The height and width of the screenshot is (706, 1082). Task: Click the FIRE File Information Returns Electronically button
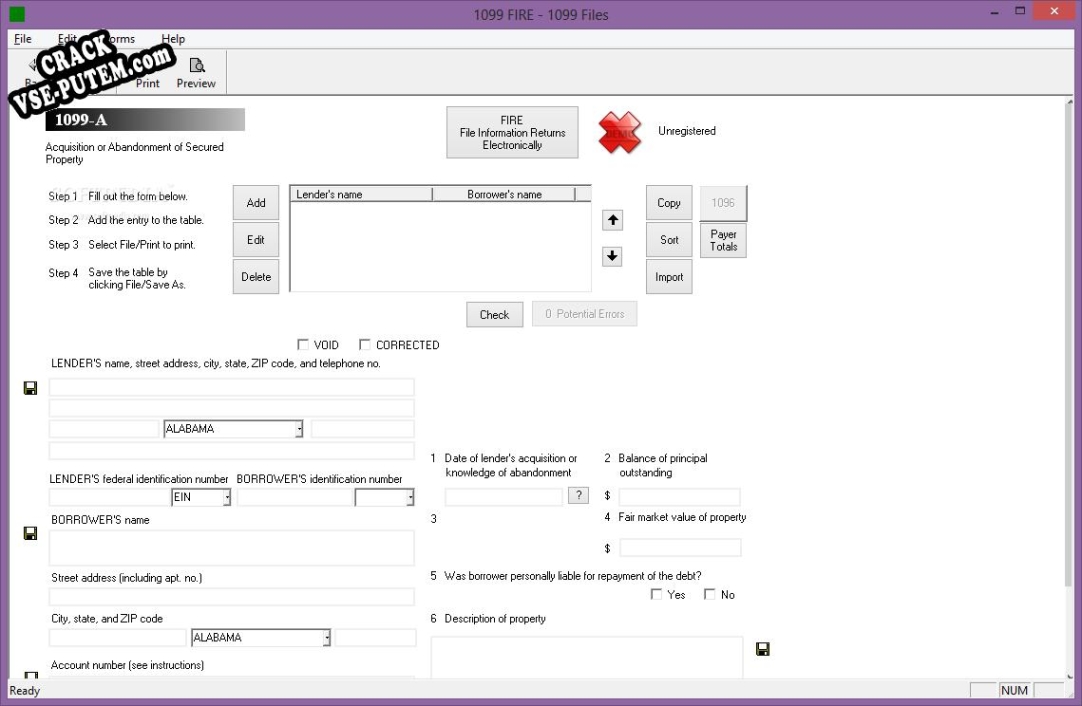click(x=512, y=132)
